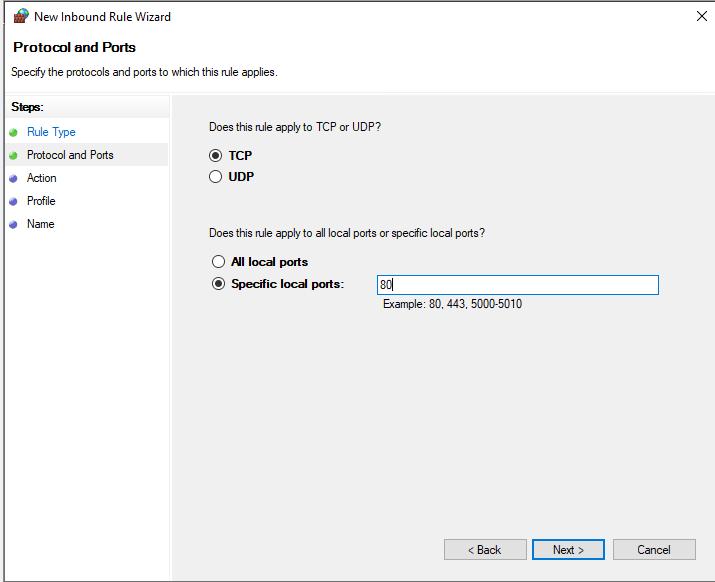Click the Back button
The width and height of the screenshot is (715, 582).
485,550
